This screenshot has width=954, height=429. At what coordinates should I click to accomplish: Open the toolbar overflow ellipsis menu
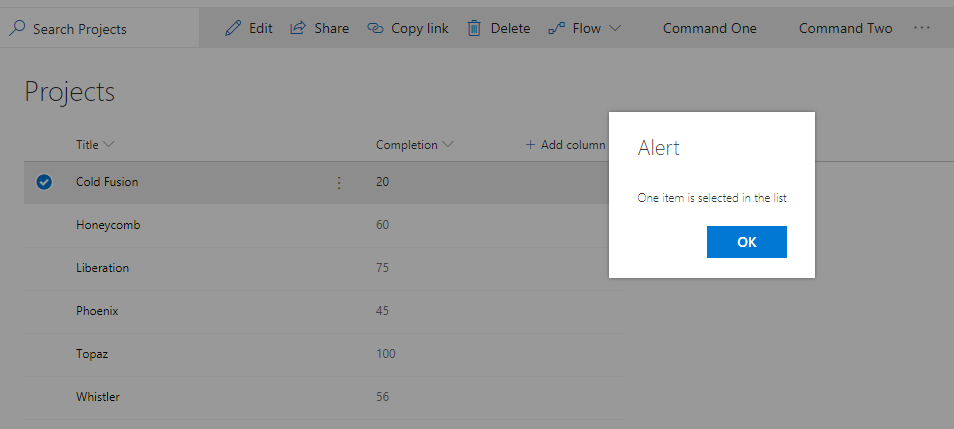922,28
